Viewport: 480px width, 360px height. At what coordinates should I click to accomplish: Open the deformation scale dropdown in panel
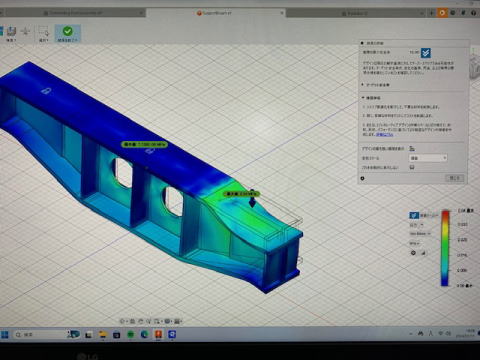pos(428,158)
